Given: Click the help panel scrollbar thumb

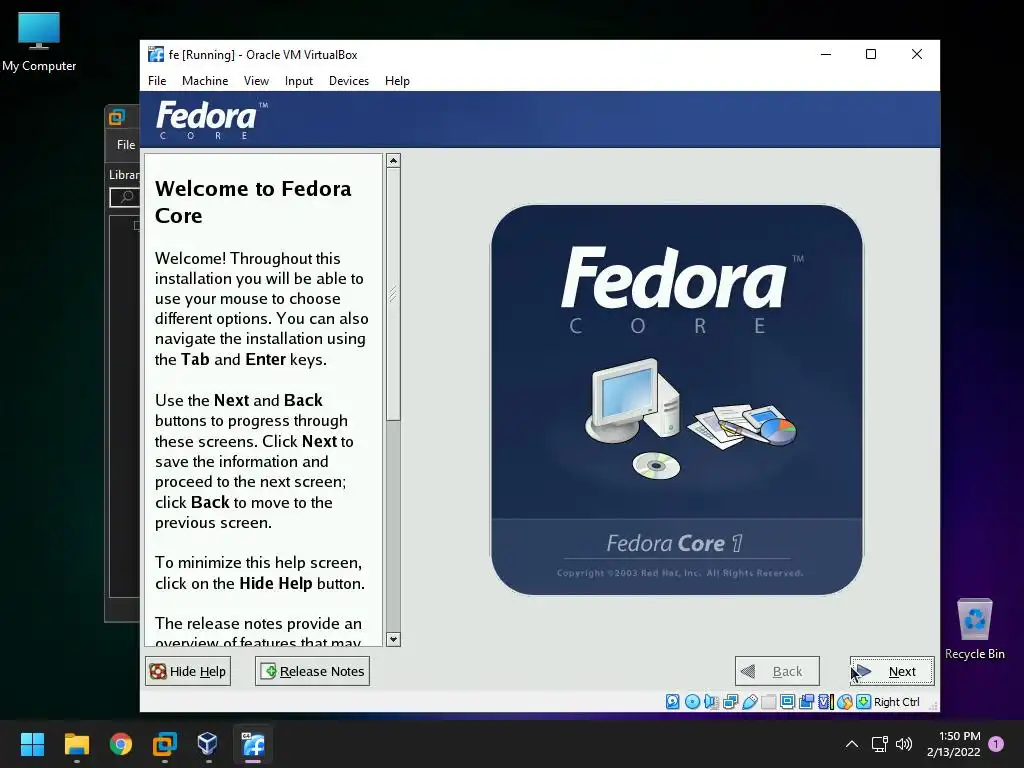Looking at the screenshot, I should (393, 294).
